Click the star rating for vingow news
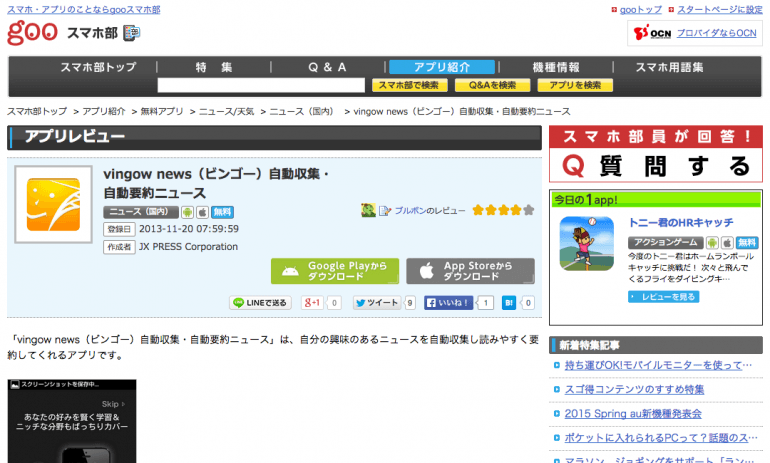Viewport: 770px width, 463px height. pos(503,210)
